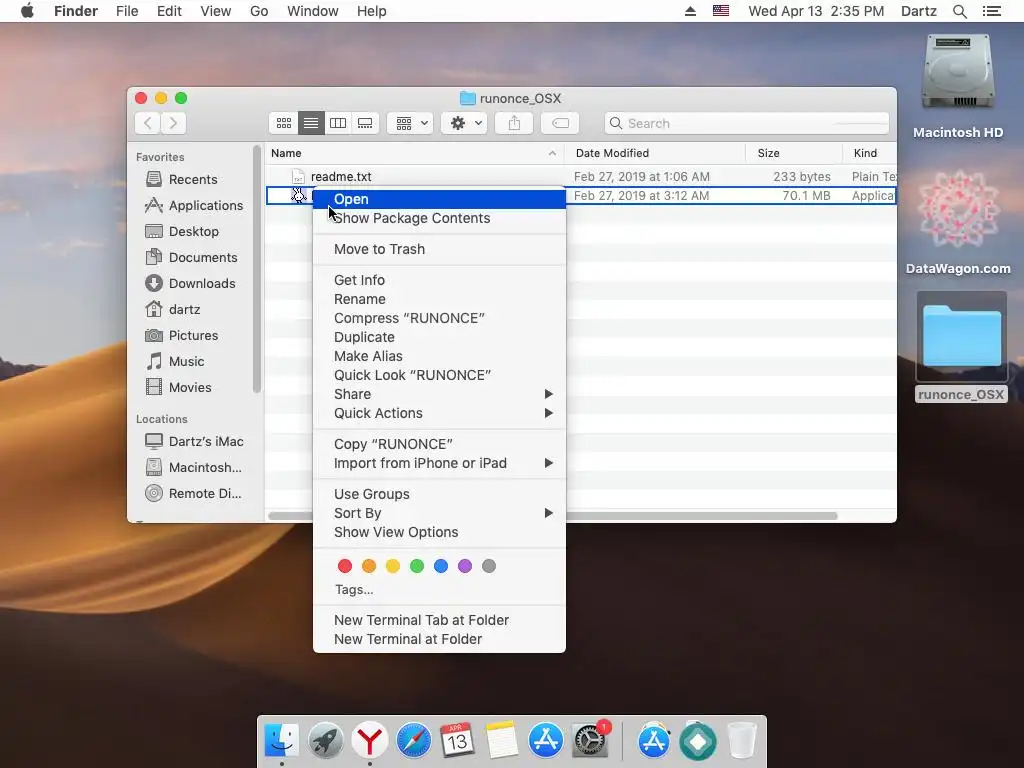The image size is (1024, 768).
Task: Go forward with the forward arrow
Action: point(173,123)
